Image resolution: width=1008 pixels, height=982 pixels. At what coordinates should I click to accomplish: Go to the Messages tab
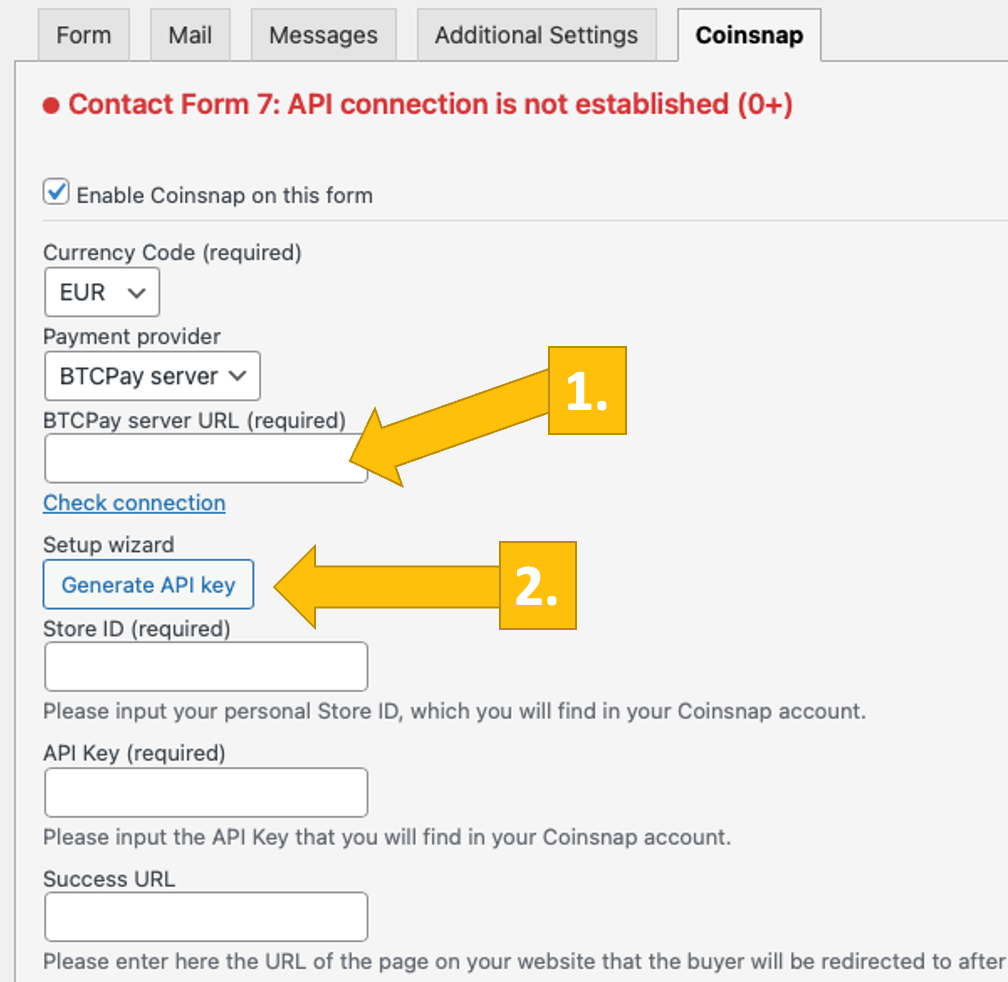323,35
